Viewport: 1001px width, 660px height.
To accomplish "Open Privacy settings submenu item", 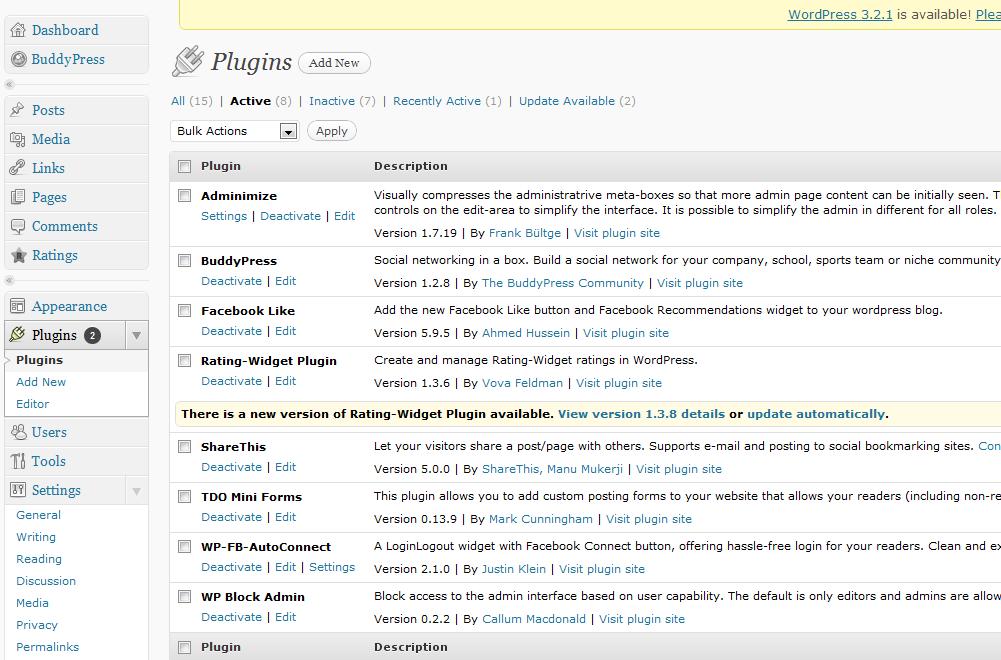I will tap(37, 626).
